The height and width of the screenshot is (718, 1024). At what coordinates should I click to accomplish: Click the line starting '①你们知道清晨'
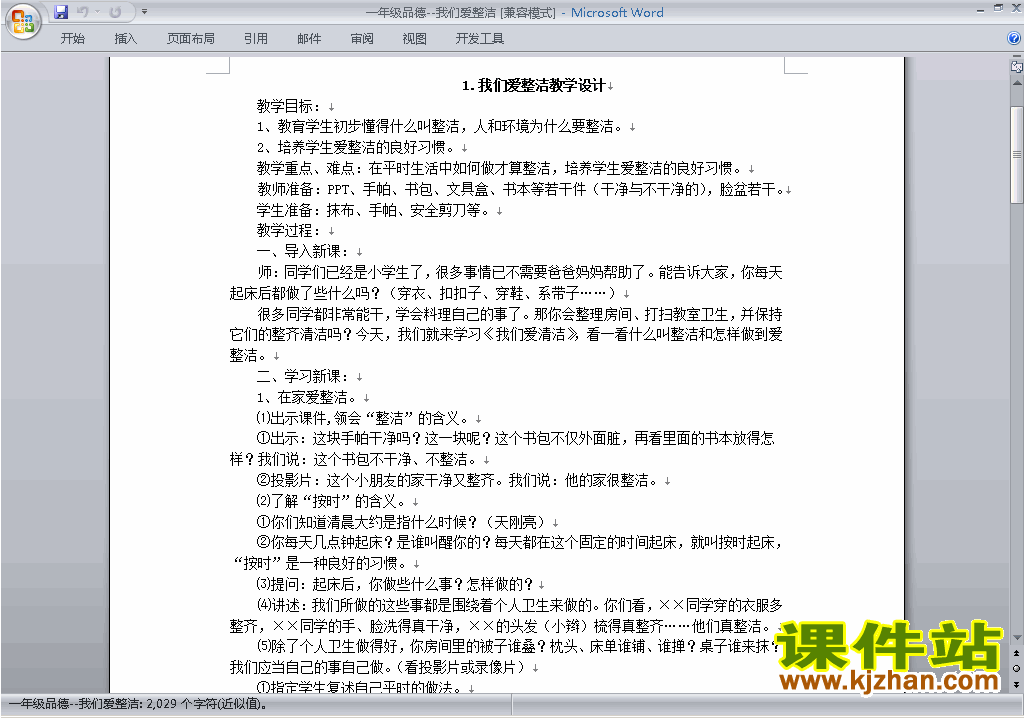pos(401,522)
